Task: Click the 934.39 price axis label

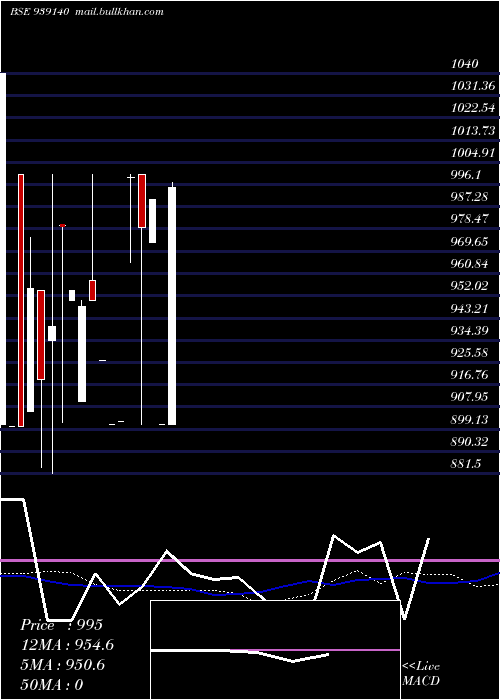Action: [x=469, y=330]
